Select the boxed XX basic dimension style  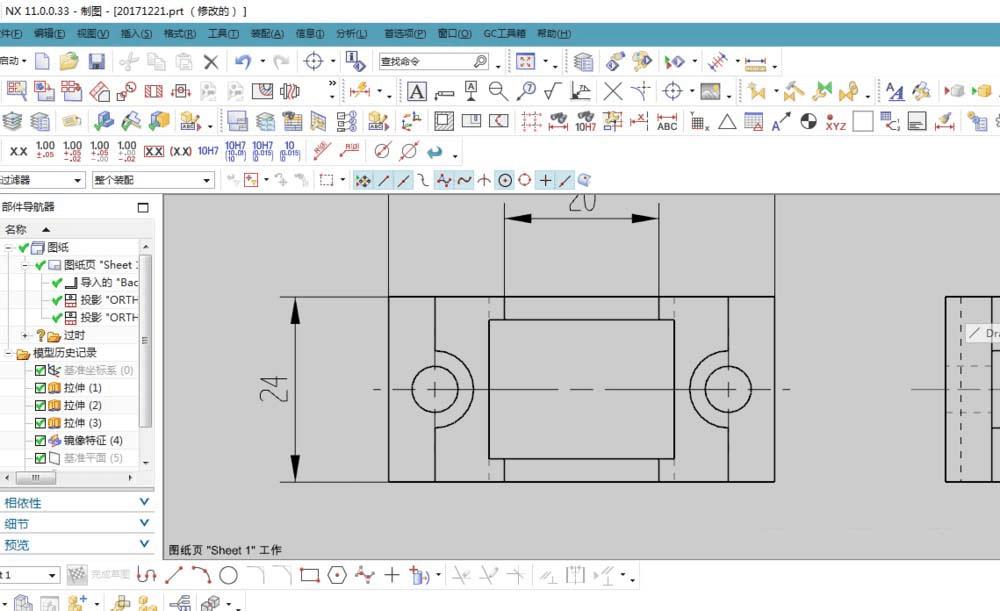154,151
